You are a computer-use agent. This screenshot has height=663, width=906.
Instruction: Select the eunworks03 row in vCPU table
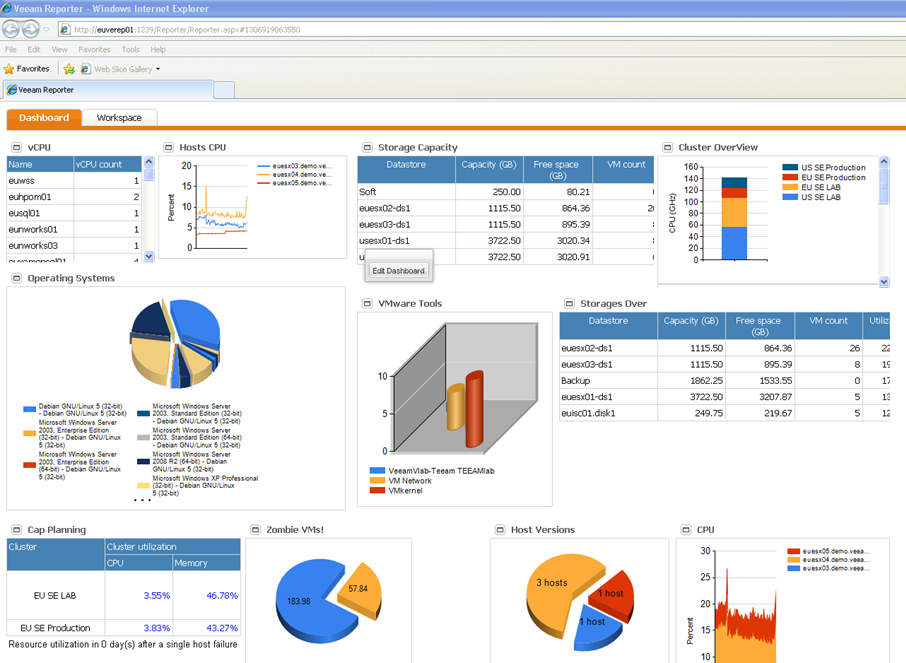[x=74, y=245]
